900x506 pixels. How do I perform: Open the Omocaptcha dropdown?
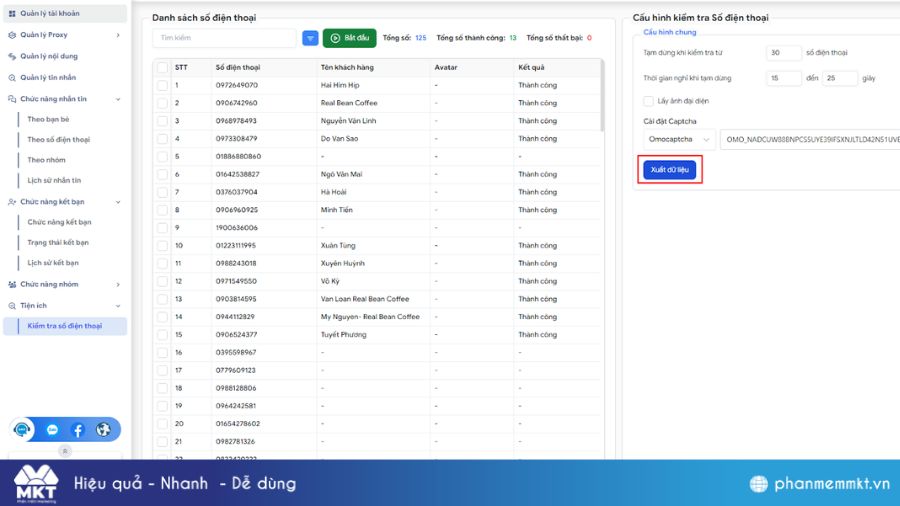[679, 139]
